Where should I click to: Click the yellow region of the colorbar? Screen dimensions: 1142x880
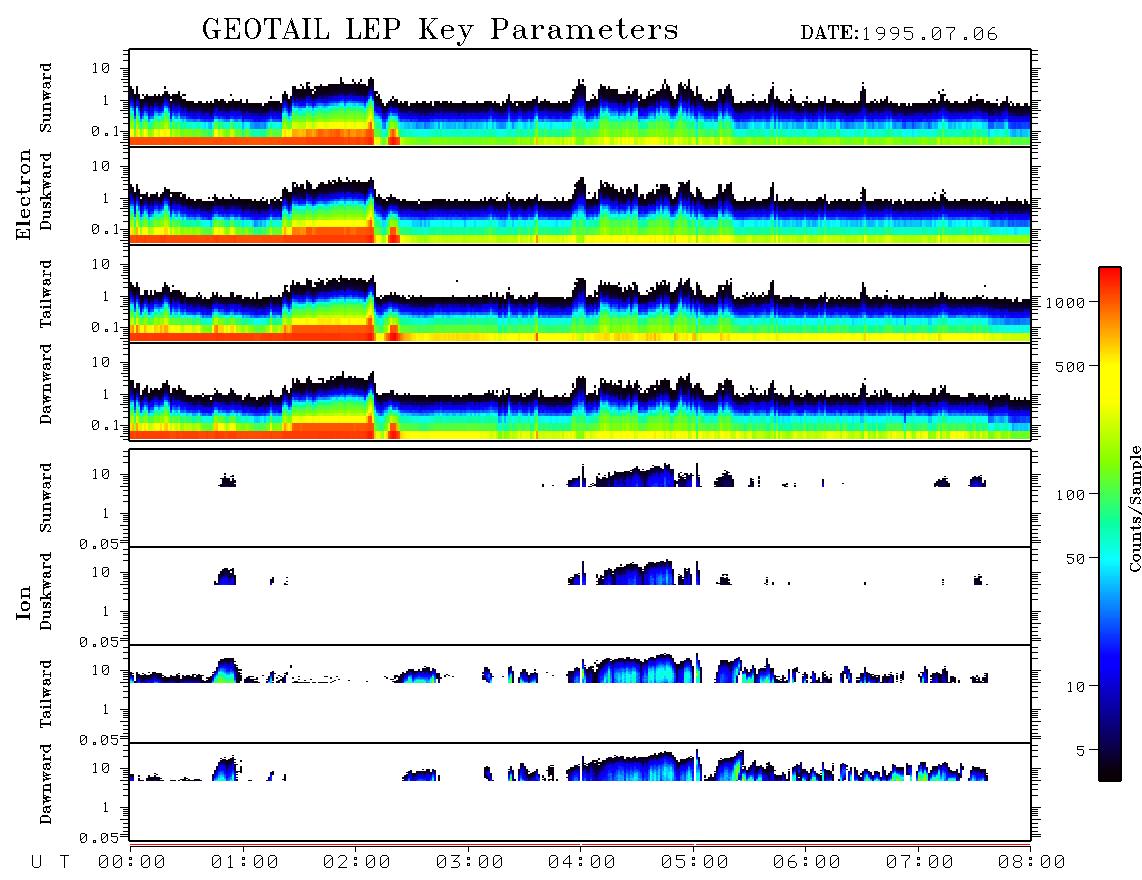click(x=1110, y=379)
